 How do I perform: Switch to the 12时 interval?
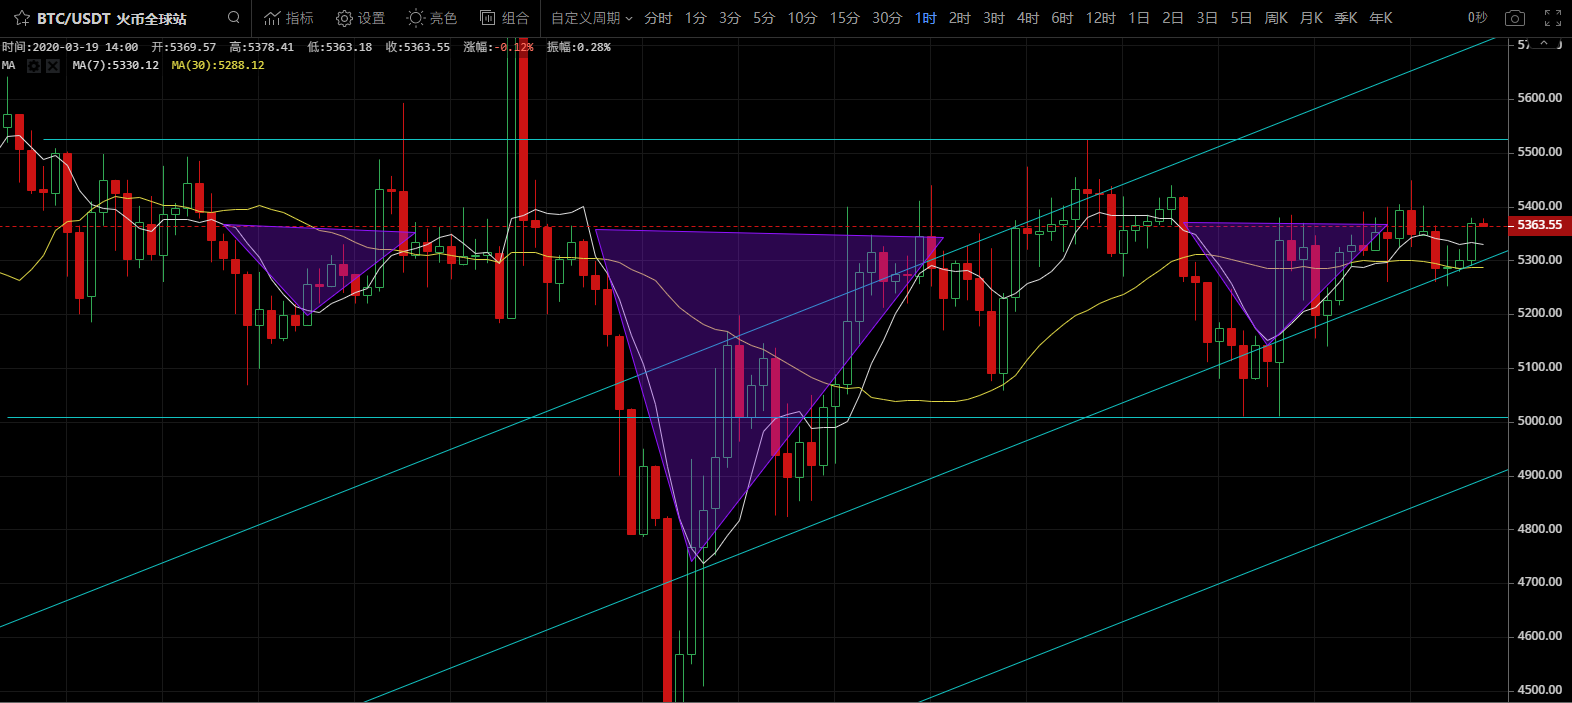[1101, 18]
